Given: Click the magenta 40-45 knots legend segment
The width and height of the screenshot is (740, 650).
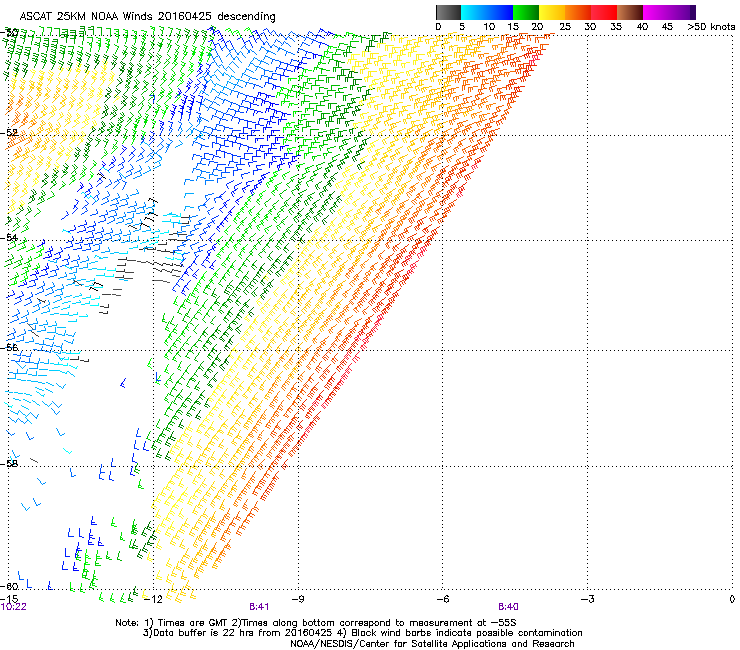Looking at the screenshot, I should [x=656, y=12].
